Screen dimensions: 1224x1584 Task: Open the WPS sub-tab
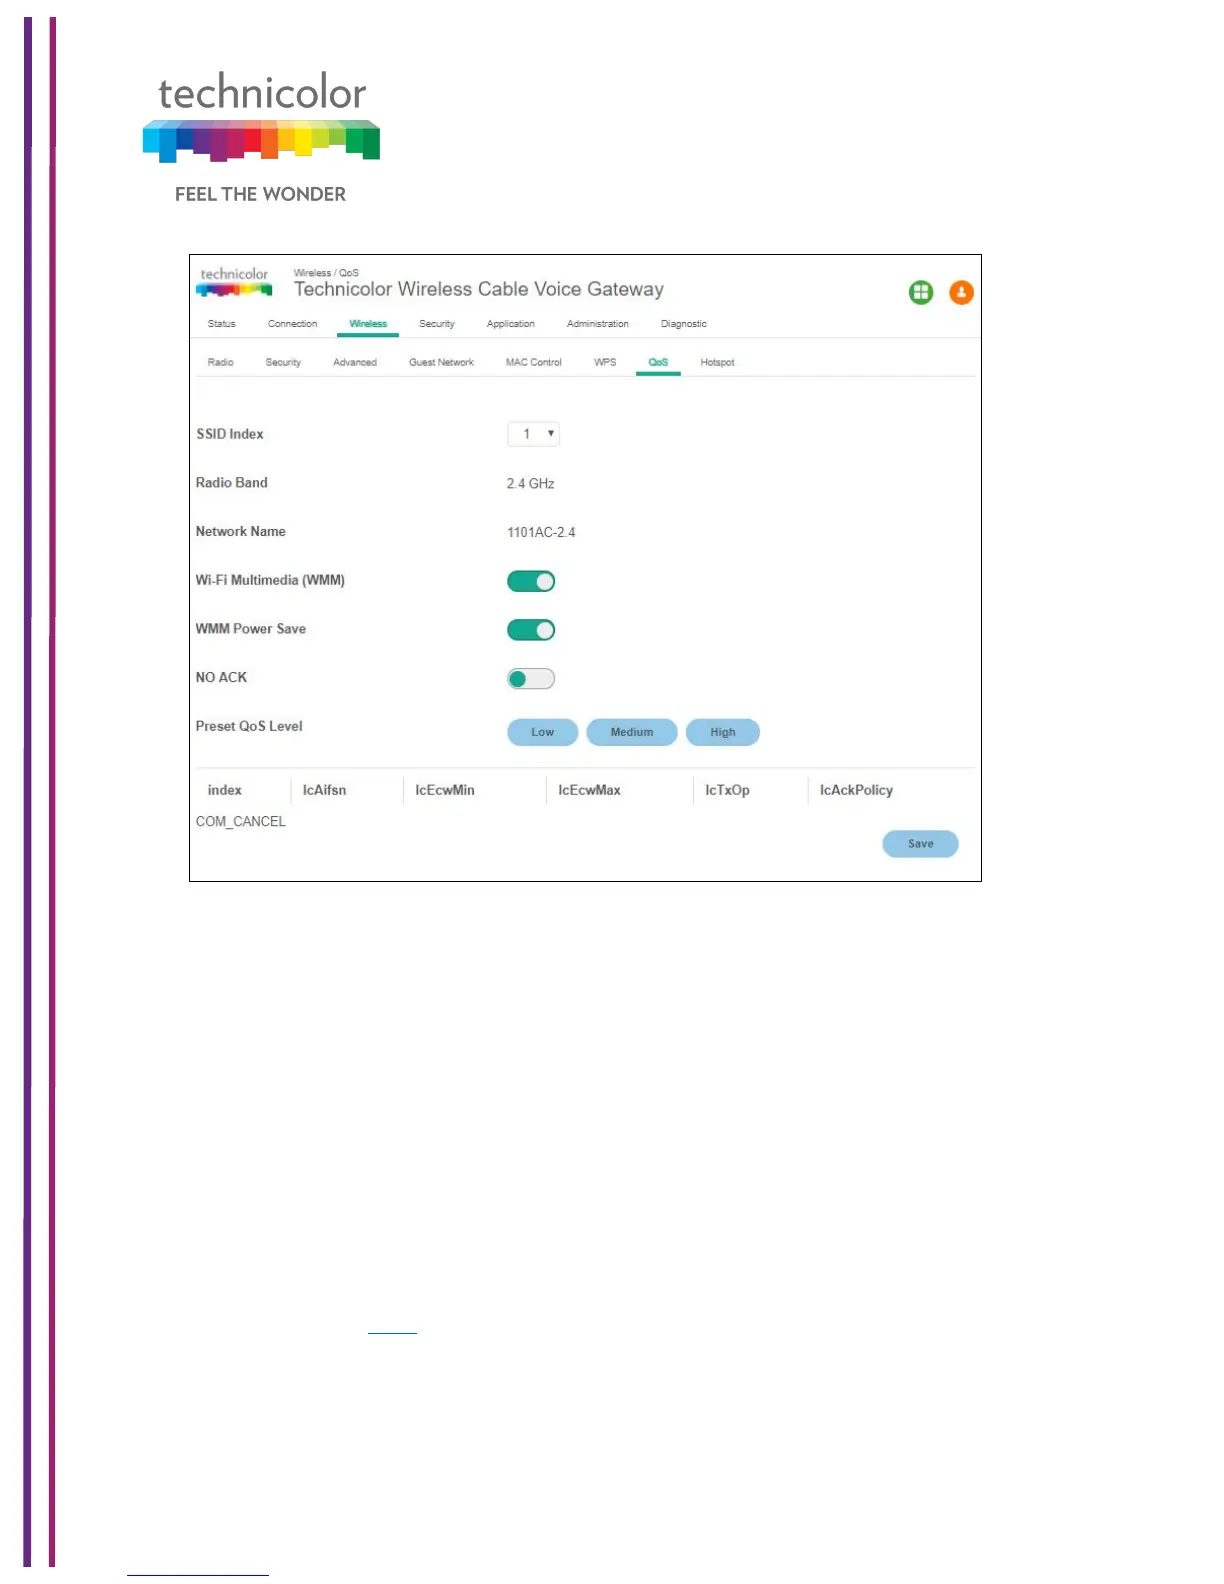(x=605, y=362)
